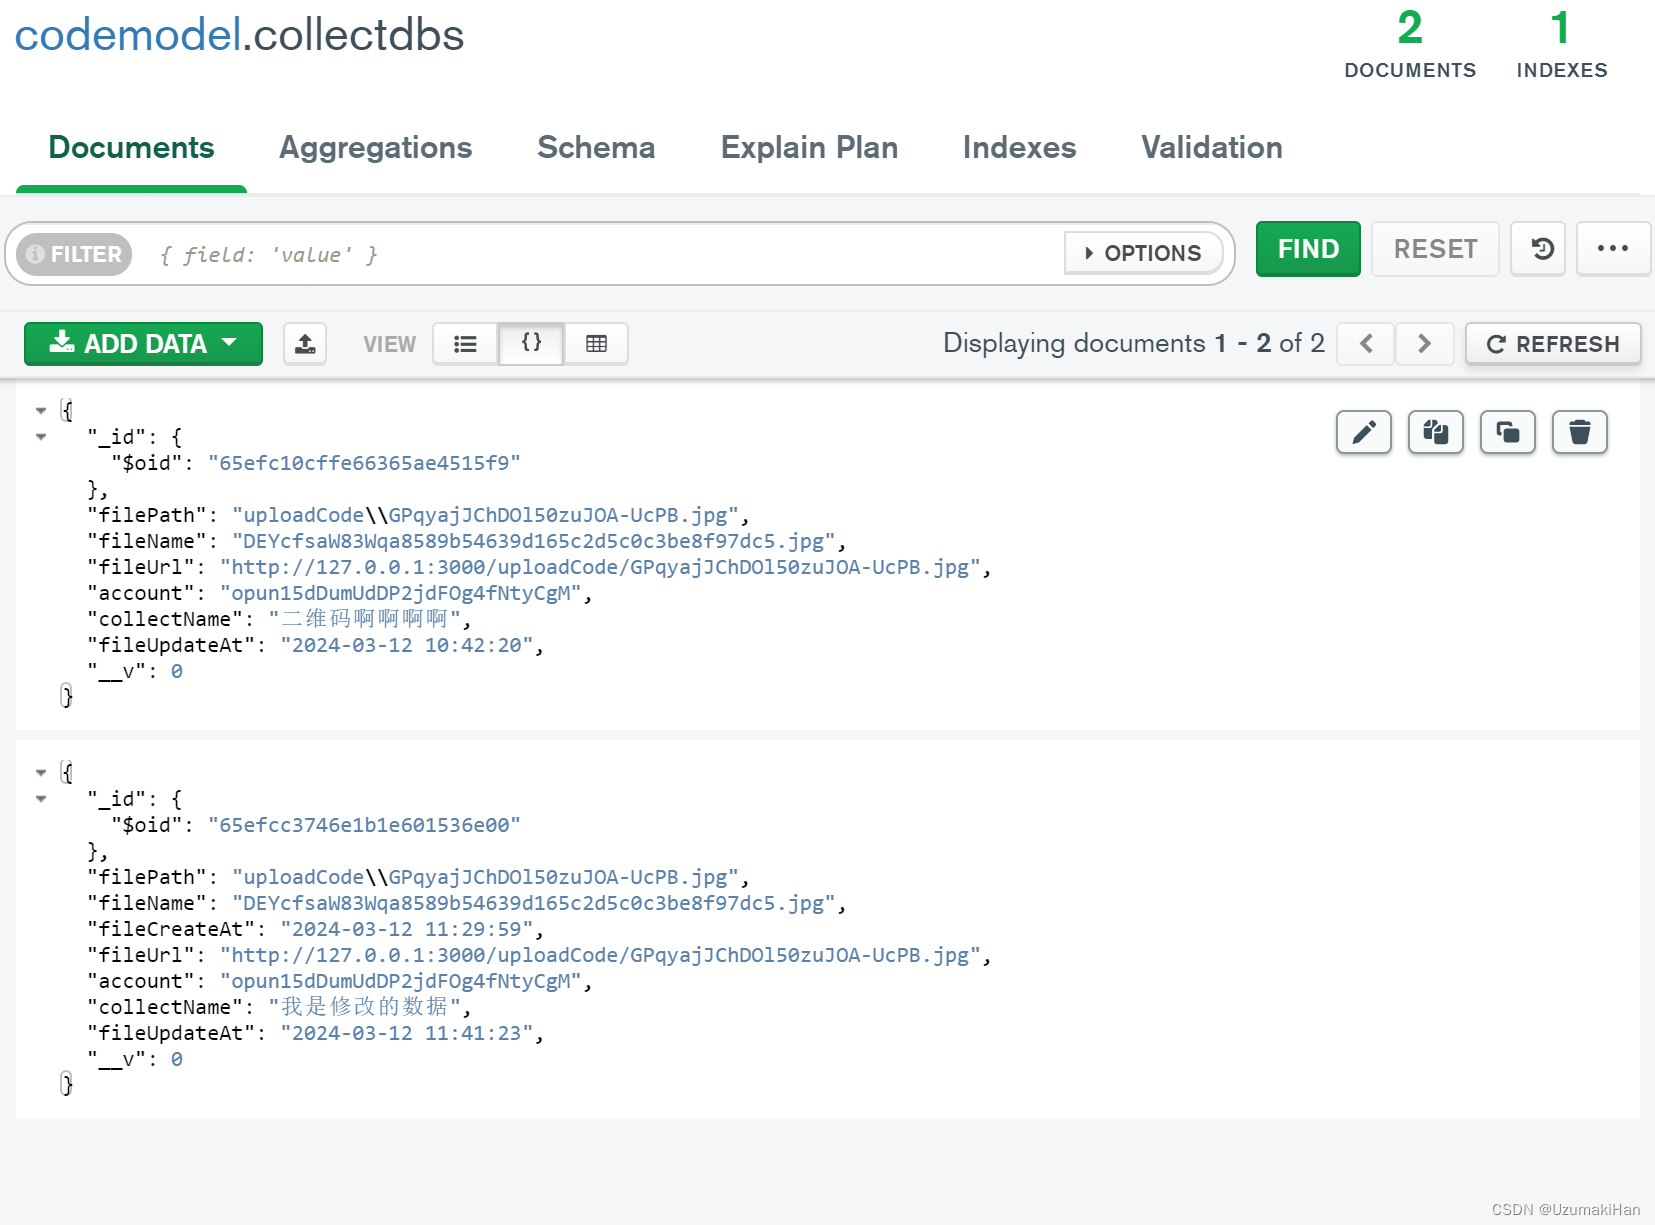
Task: Select first document oid 65efc10cffe66365ae4515f9
Action: tap(364, 463)
